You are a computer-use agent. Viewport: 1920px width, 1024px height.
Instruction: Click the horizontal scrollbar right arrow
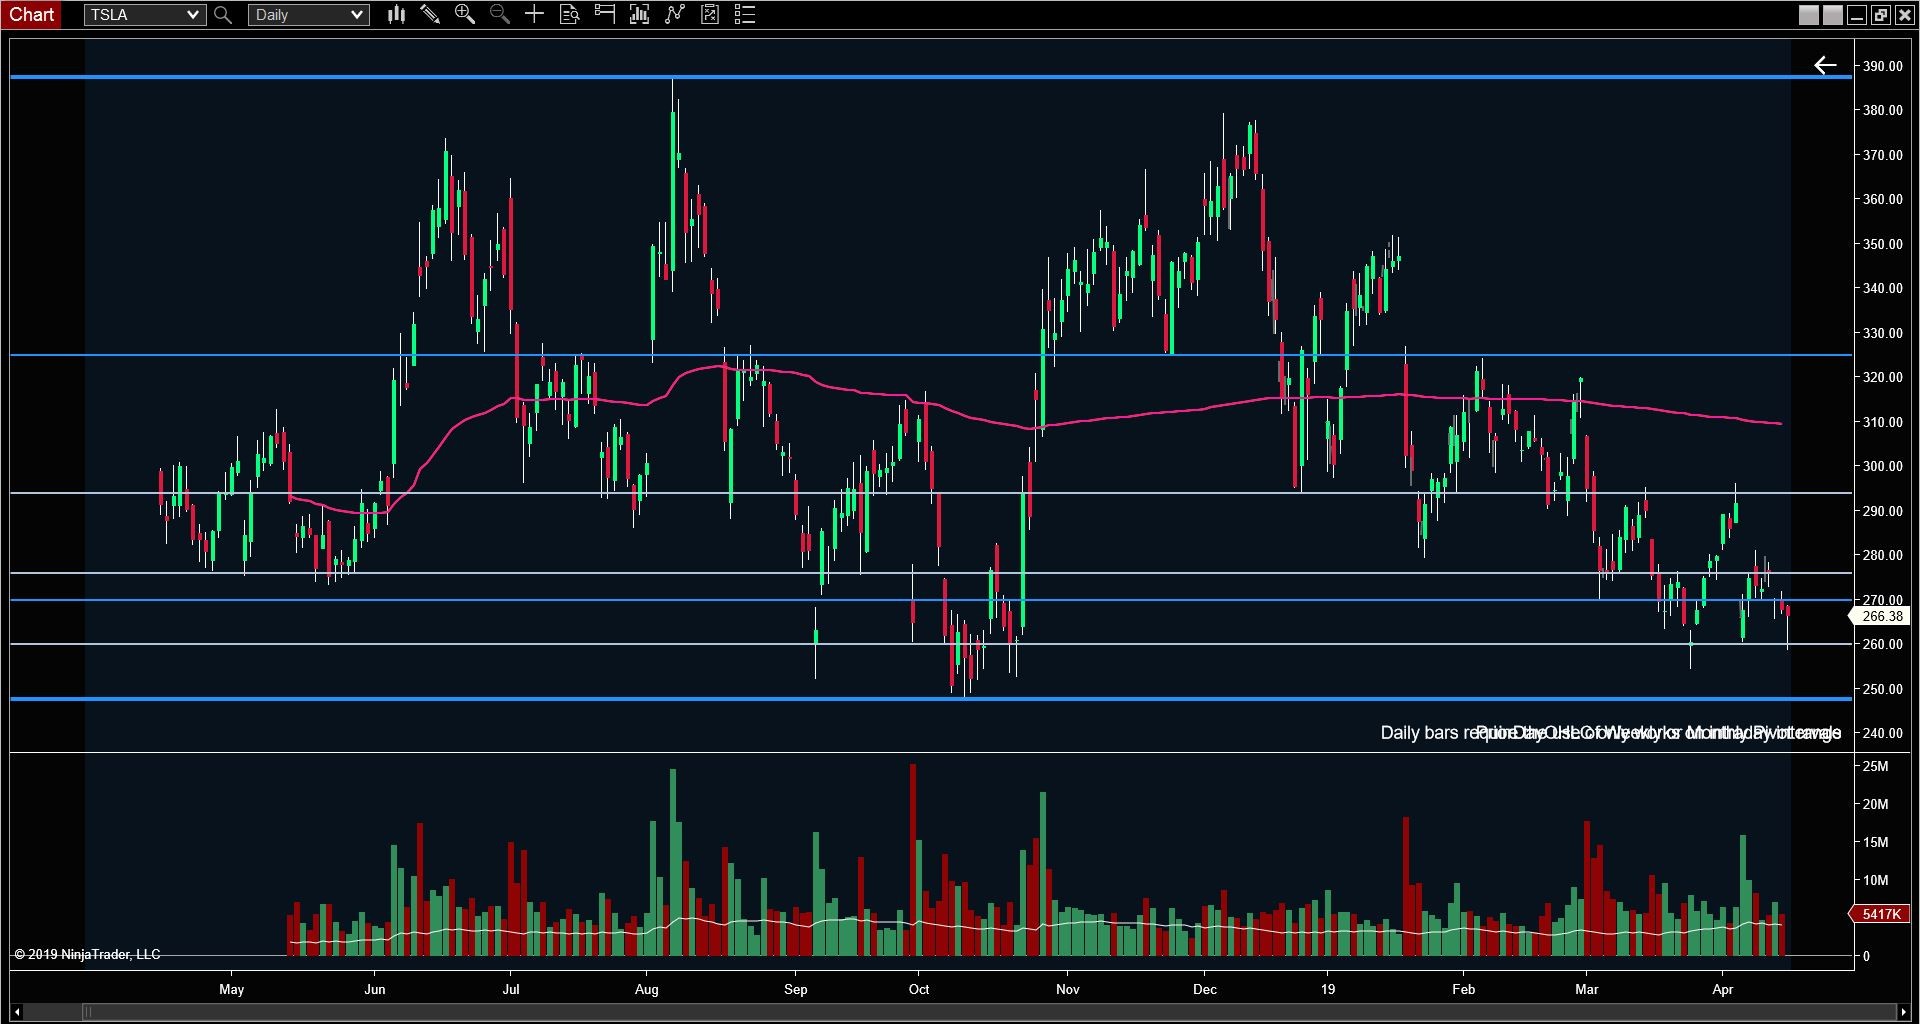pyautogui.click(x=1902, y=1012)
